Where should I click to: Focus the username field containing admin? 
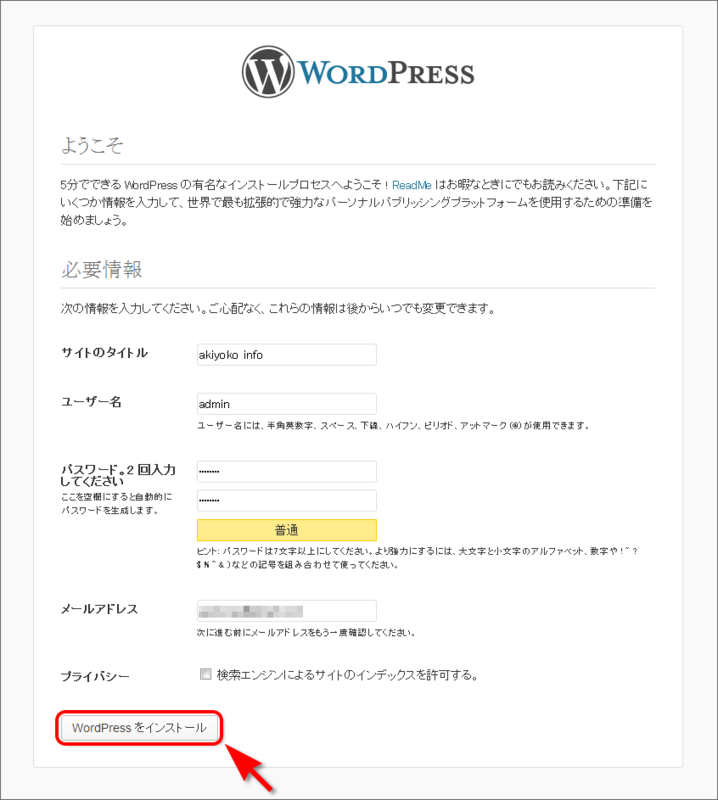coord(287,404)
